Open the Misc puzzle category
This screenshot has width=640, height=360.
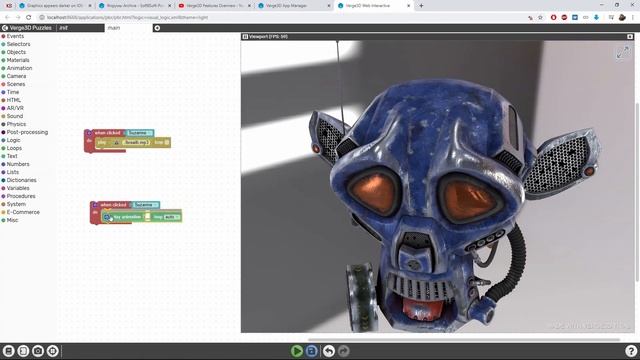pyautogui.click(x=12, y=220)
